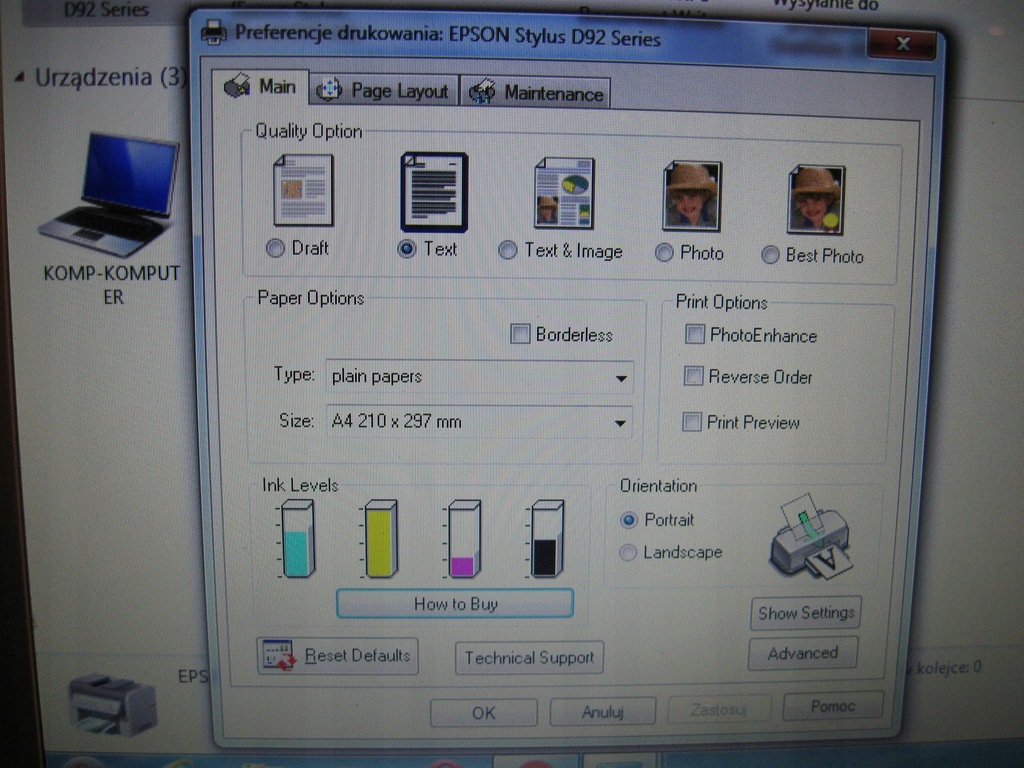Close the printing preferences dialog
The width and height of the screenshot is (1024, 768).
click(903, 44)
